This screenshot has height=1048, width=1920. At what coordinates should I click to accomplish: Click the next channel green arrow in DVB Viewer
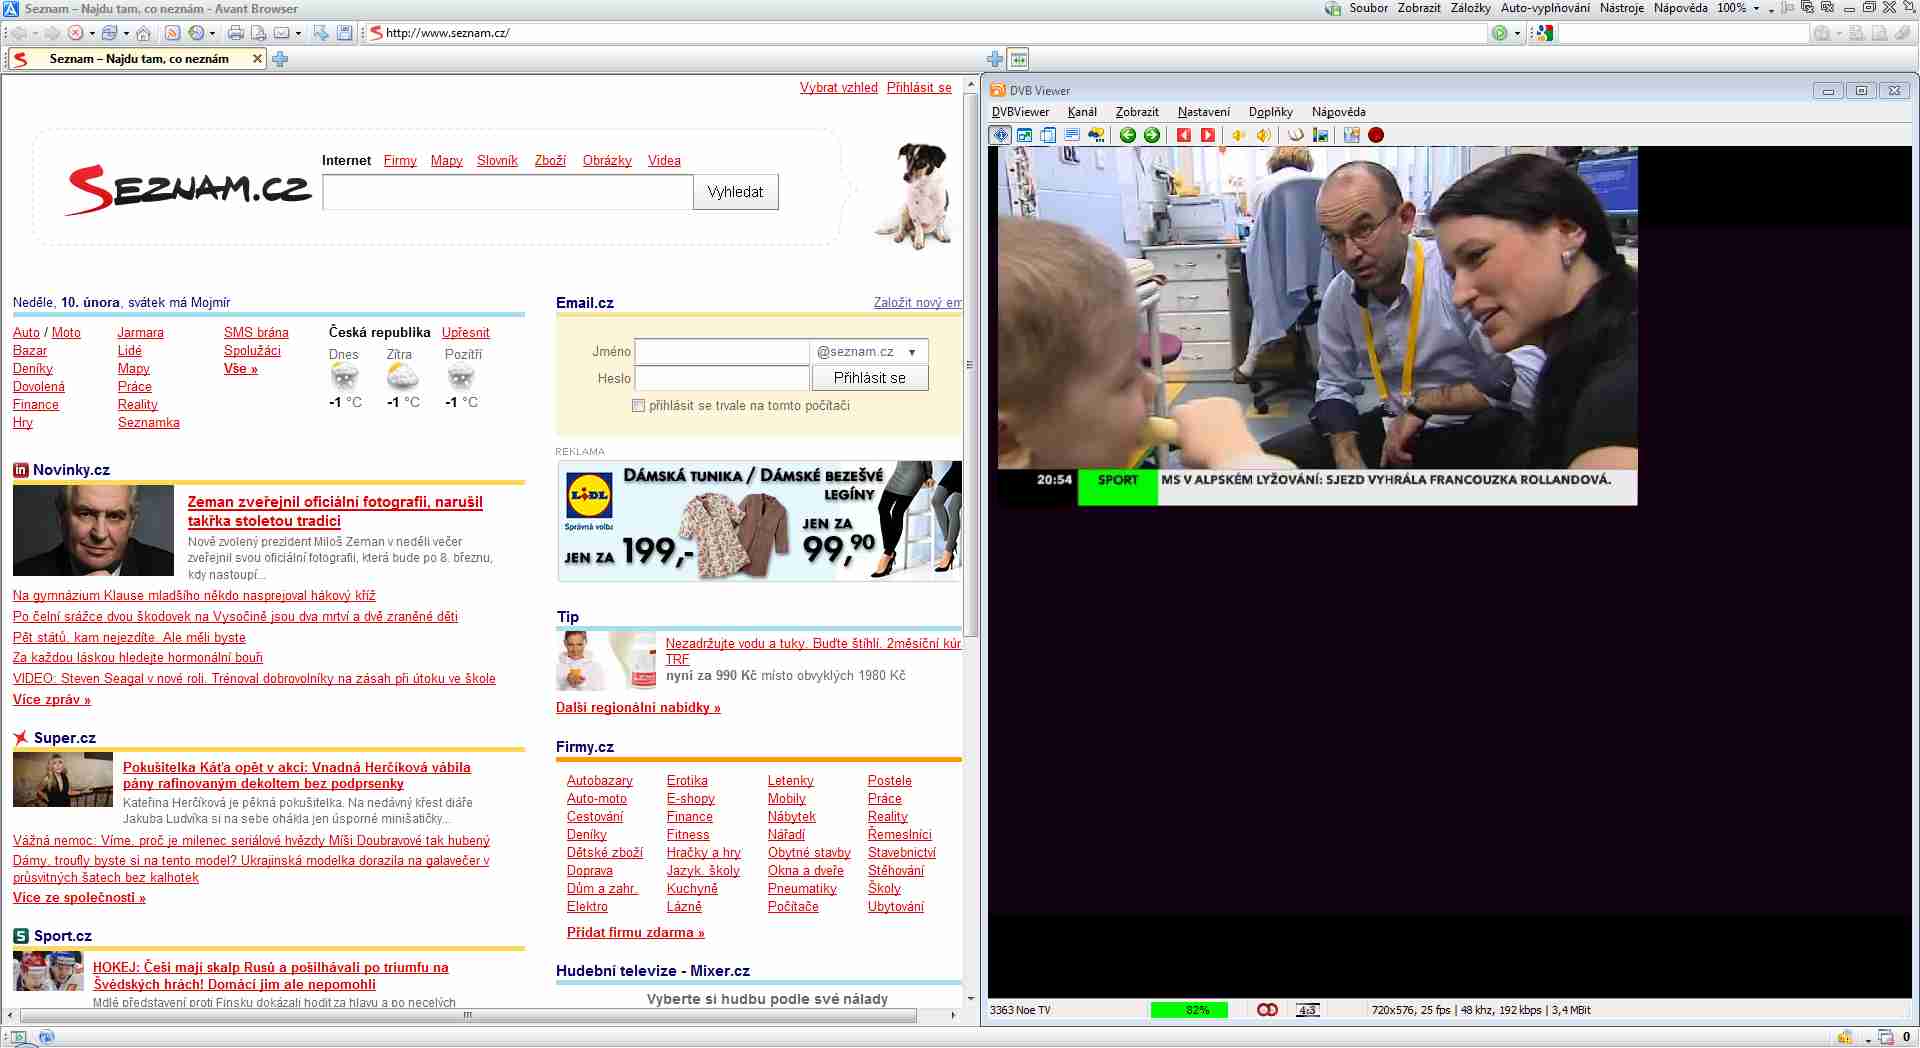pos(1152,135)
